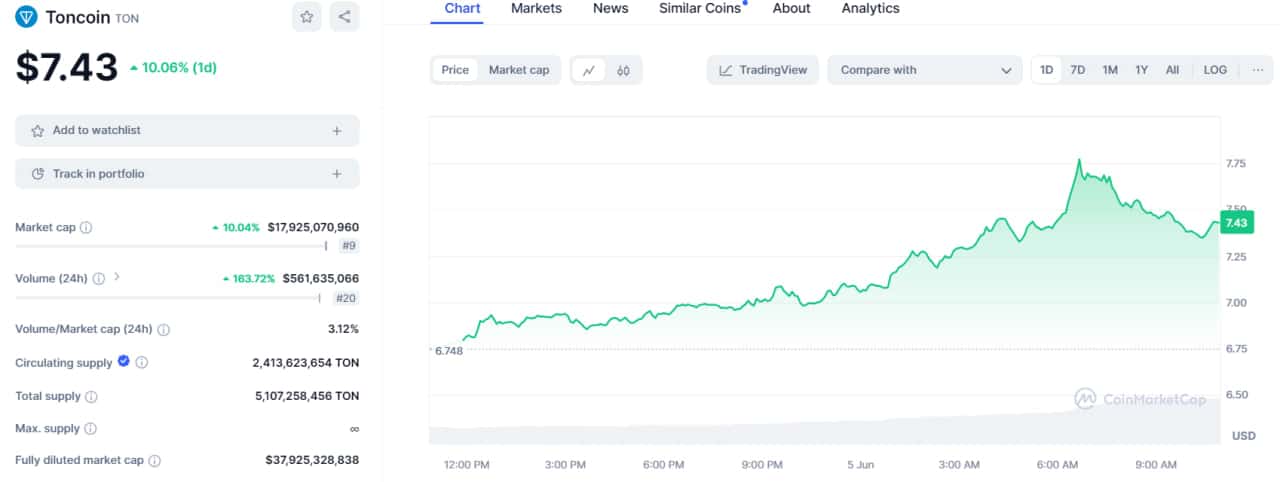The width and height of the screenshot is (1280, 482).
Task: Open the News tab
Action: [x=610, y=9]
